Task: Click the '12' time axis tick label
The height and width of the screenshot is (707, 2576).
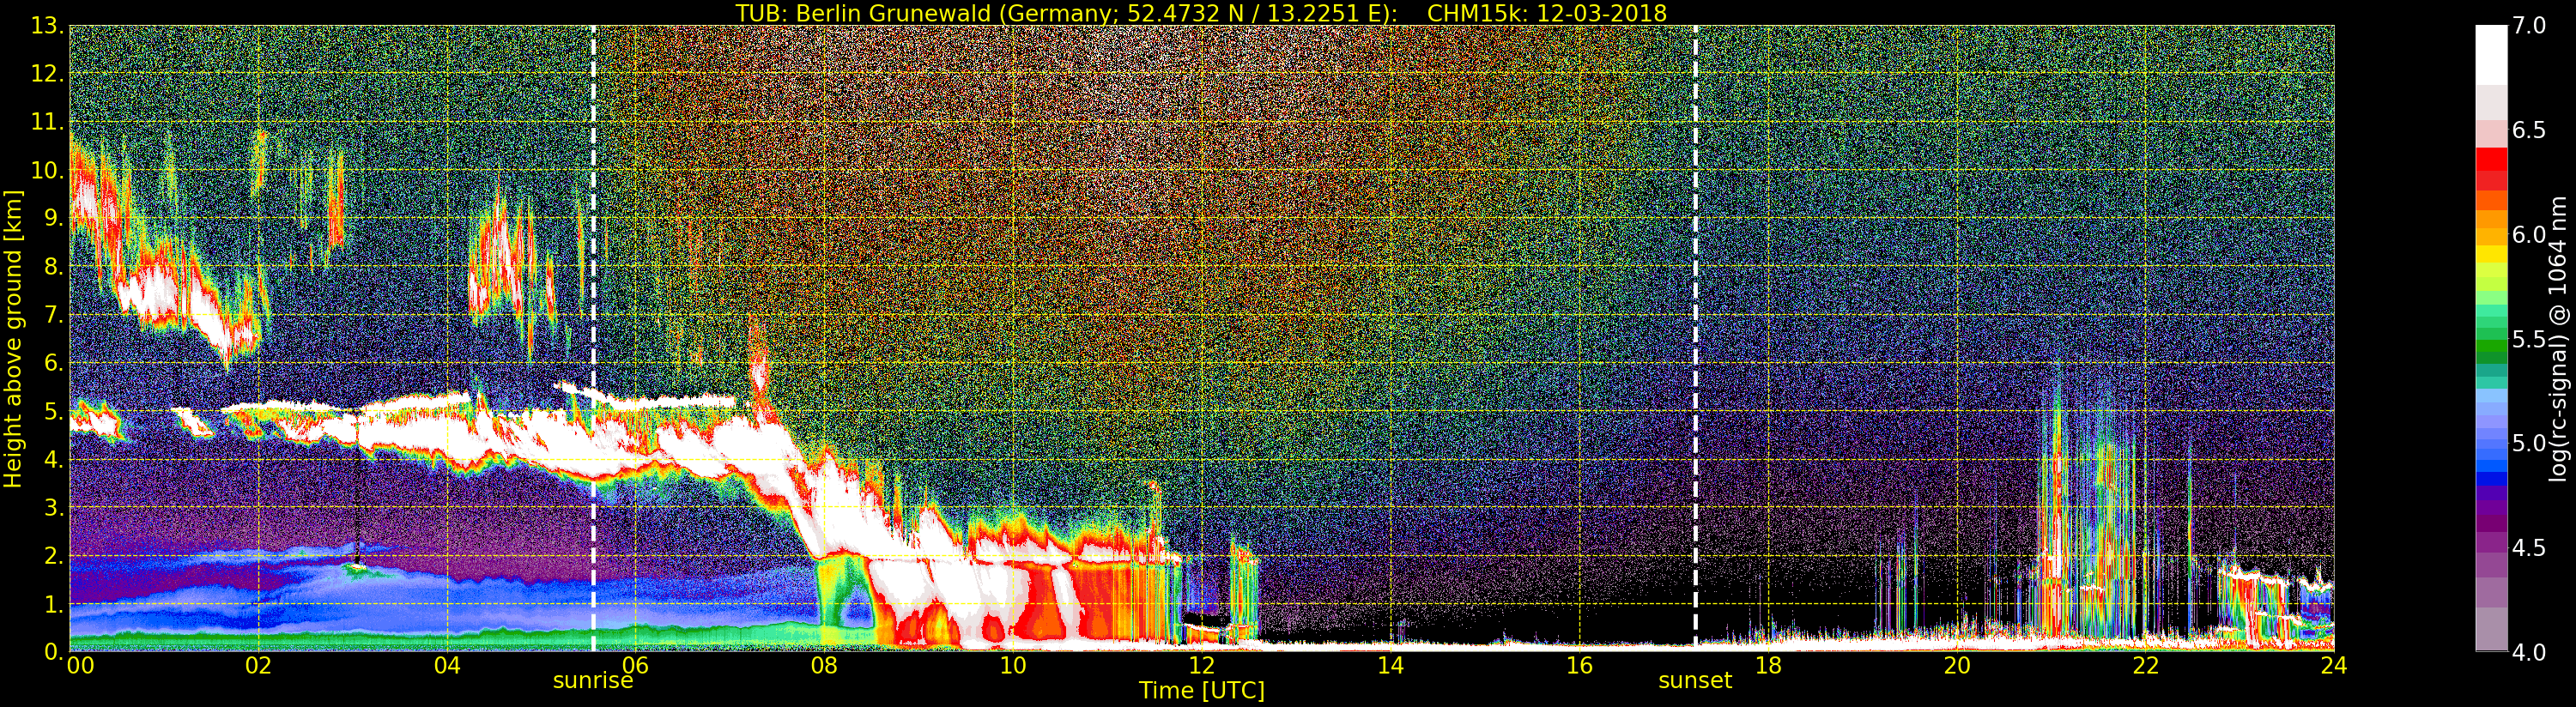Action: coord(1202,665)
